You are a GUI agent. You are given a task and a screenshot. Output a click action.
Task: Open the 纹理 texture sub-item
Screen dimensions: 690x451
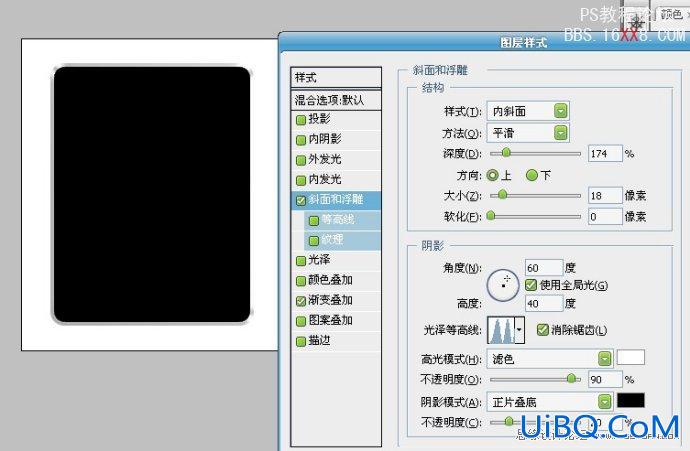342,240
